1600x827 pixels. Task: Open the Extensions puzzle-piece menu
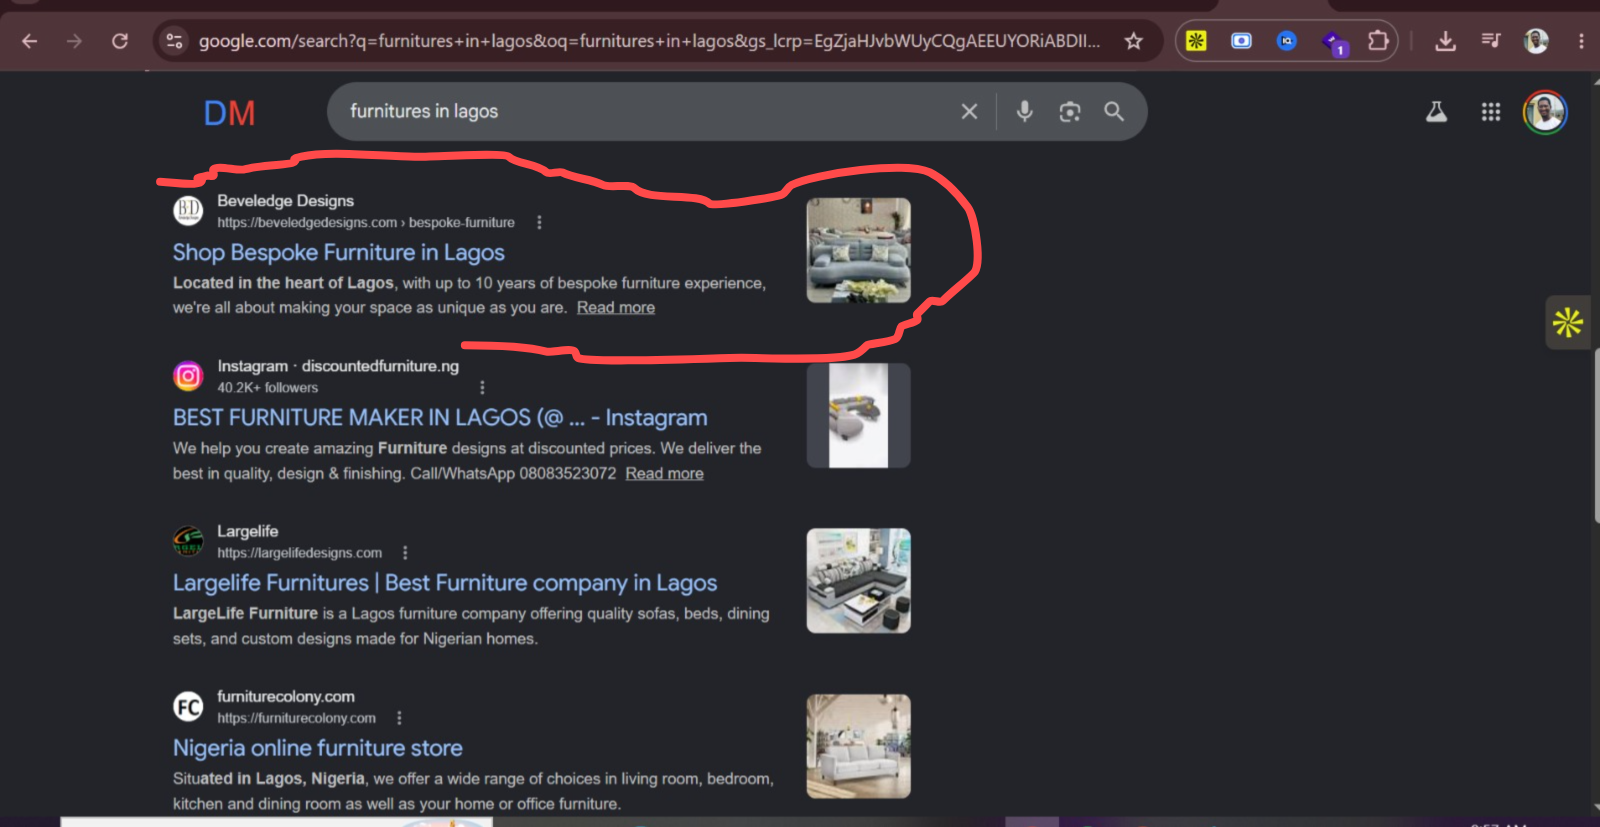click(x=1378, y=41)
